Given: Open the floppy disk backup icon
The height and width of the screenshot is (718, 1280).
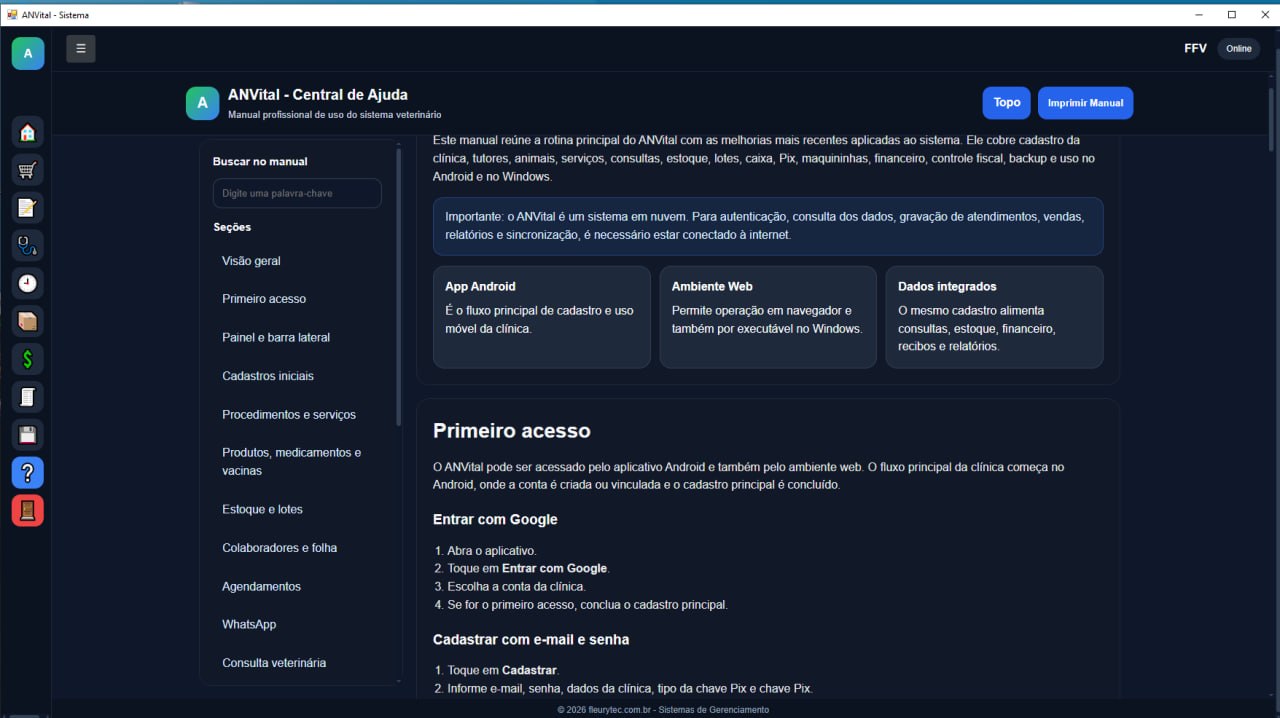Looking at the screenshot, I should coord(27,435).
